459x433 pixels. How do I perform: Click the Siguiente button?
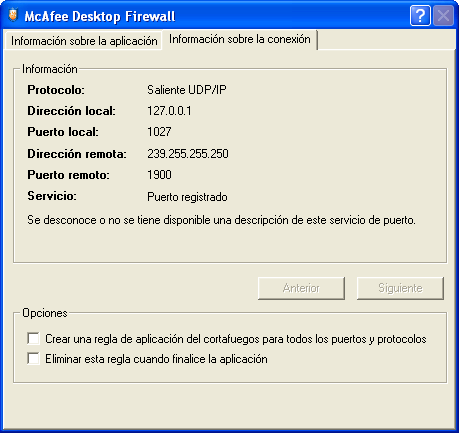[400, 288]
